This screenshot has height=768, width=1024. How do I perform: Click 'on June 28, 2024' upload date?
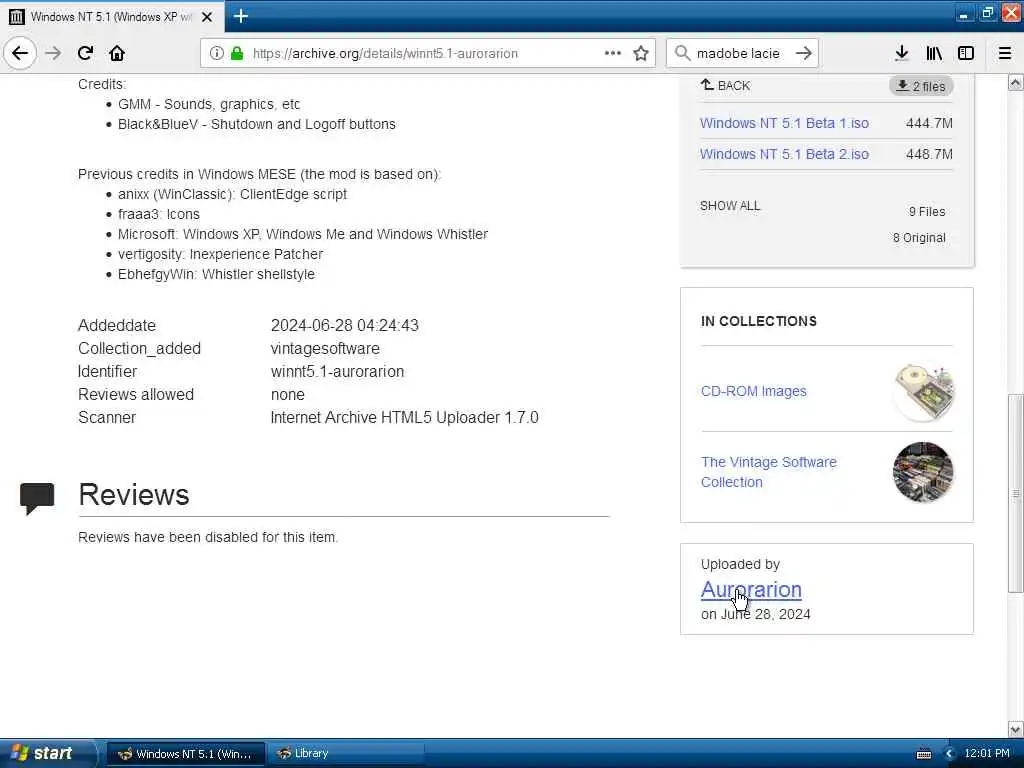[x=756, y=615]
